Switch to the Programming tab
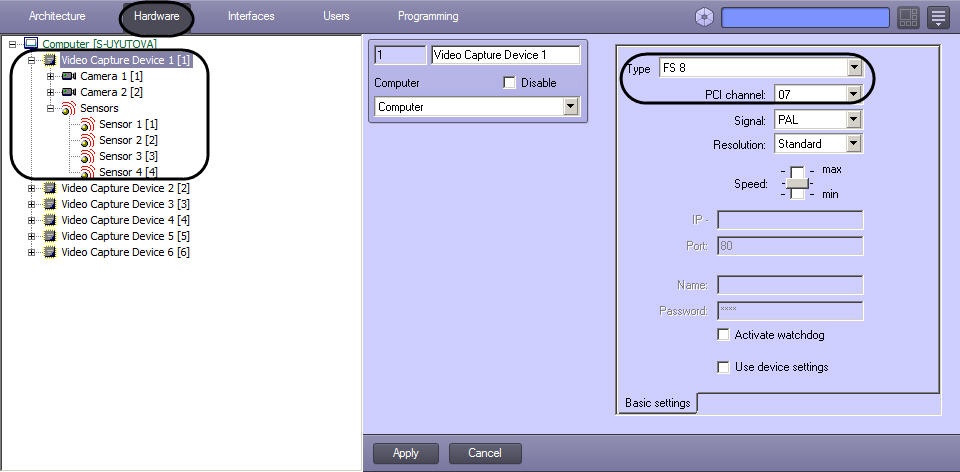The height and width of the screenshot is (472, 960). coord(428,16)
